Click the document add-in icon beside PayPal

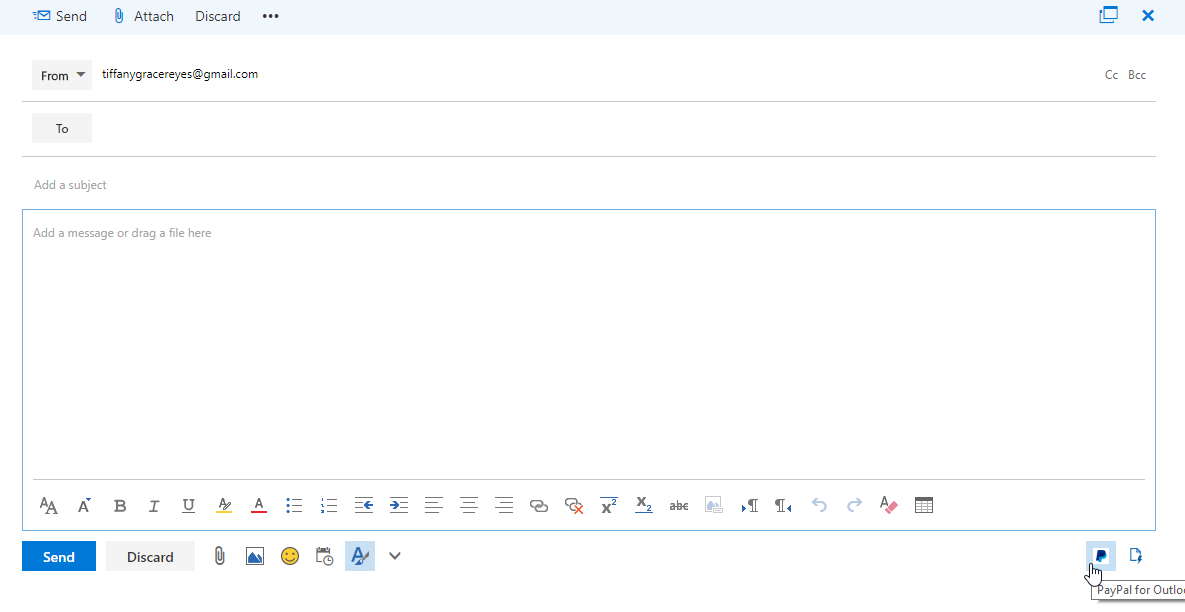(1135, 556)
